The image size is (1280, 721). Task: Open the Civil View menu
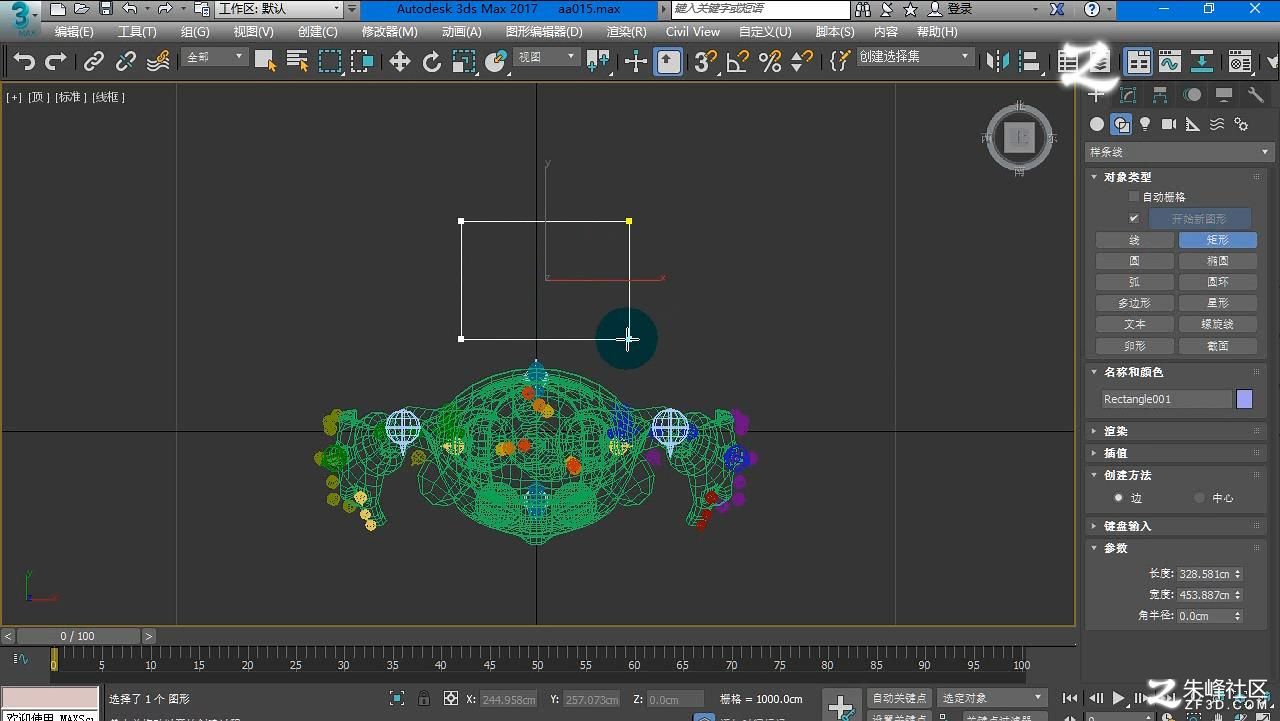click(693, 32)
